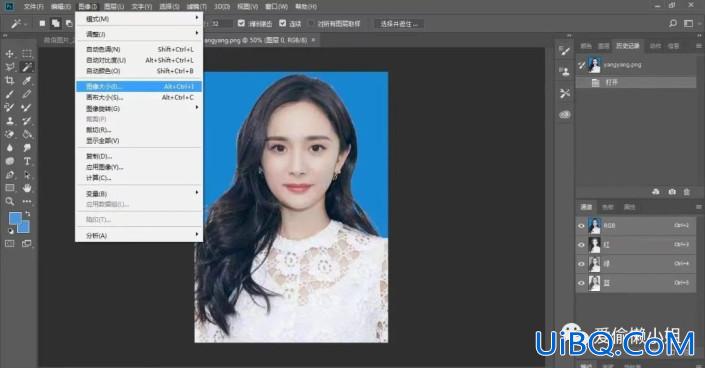Toggle the Contiguous checkbox
The image size is (705, 368).
tap(282, 23)
